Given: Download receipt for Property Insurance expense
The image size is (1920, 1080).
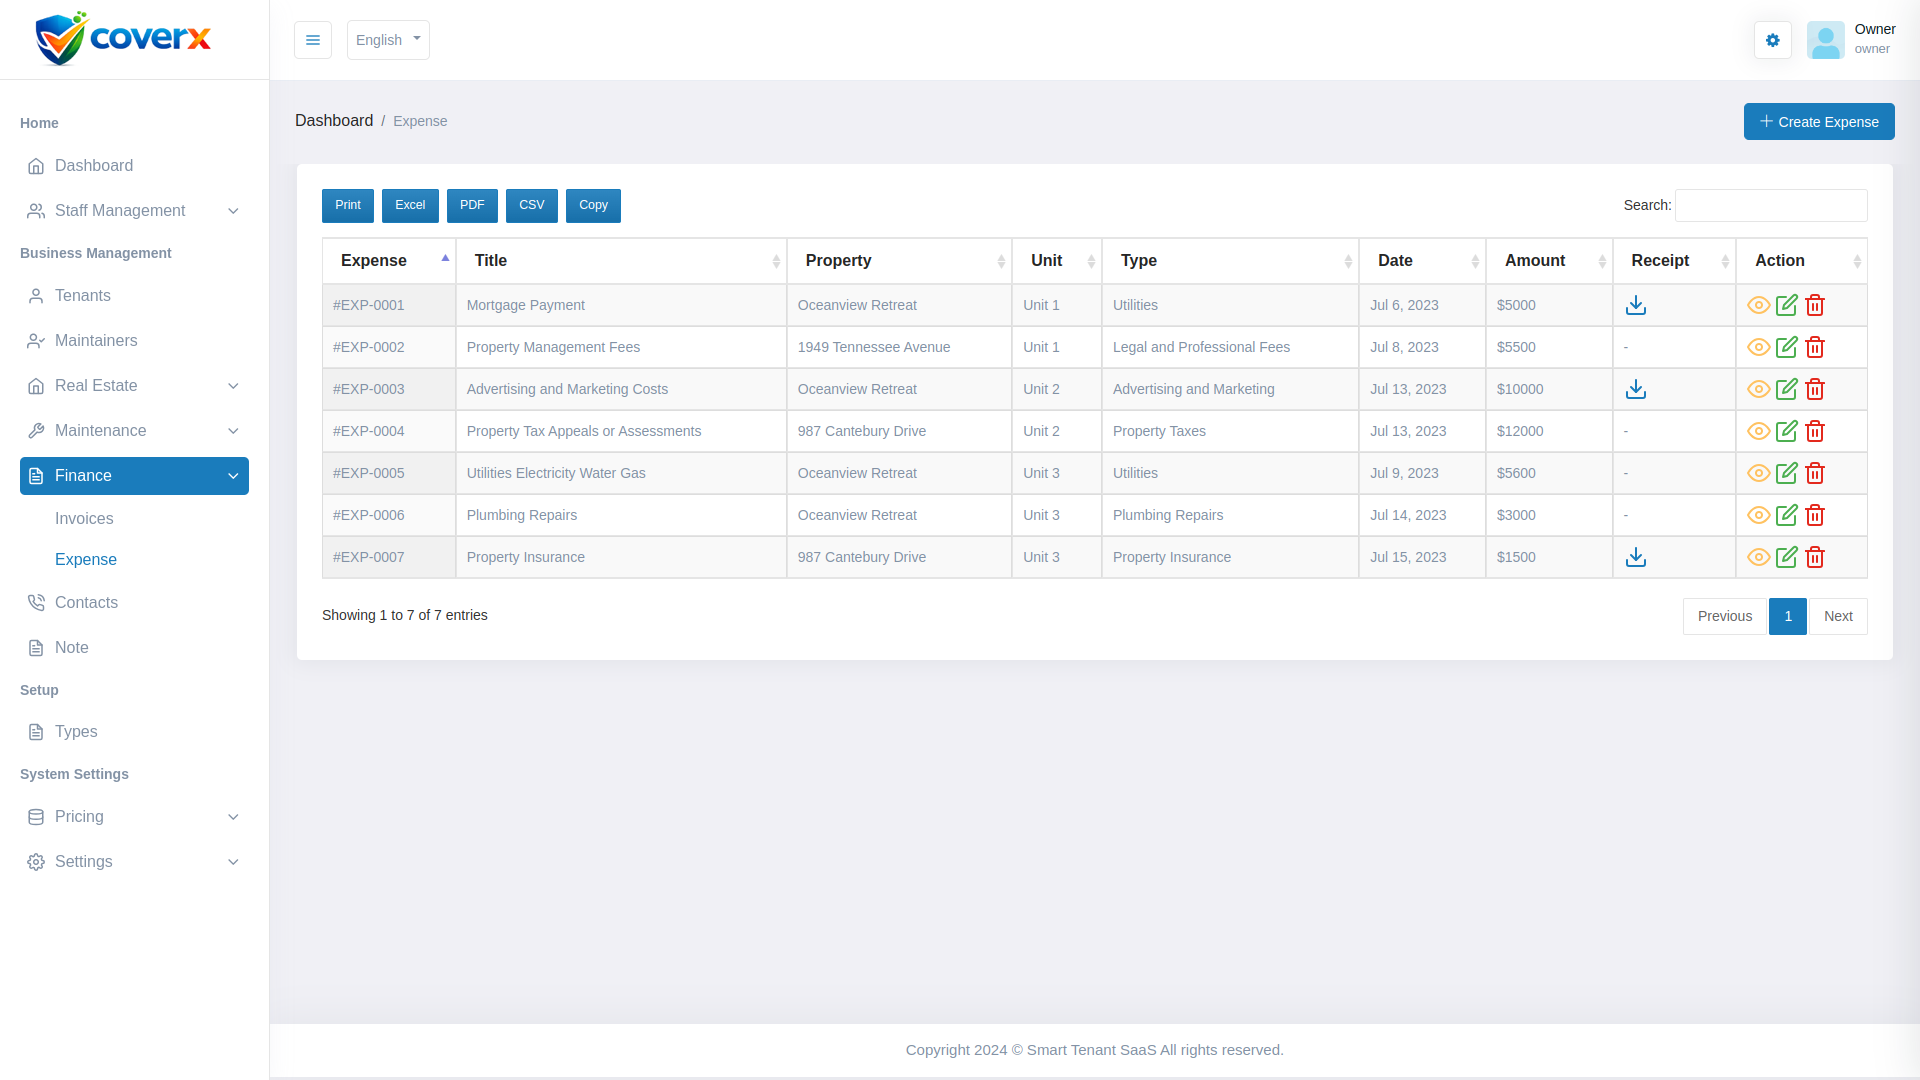Looking at the screenshot, I should click(1636, 557).
